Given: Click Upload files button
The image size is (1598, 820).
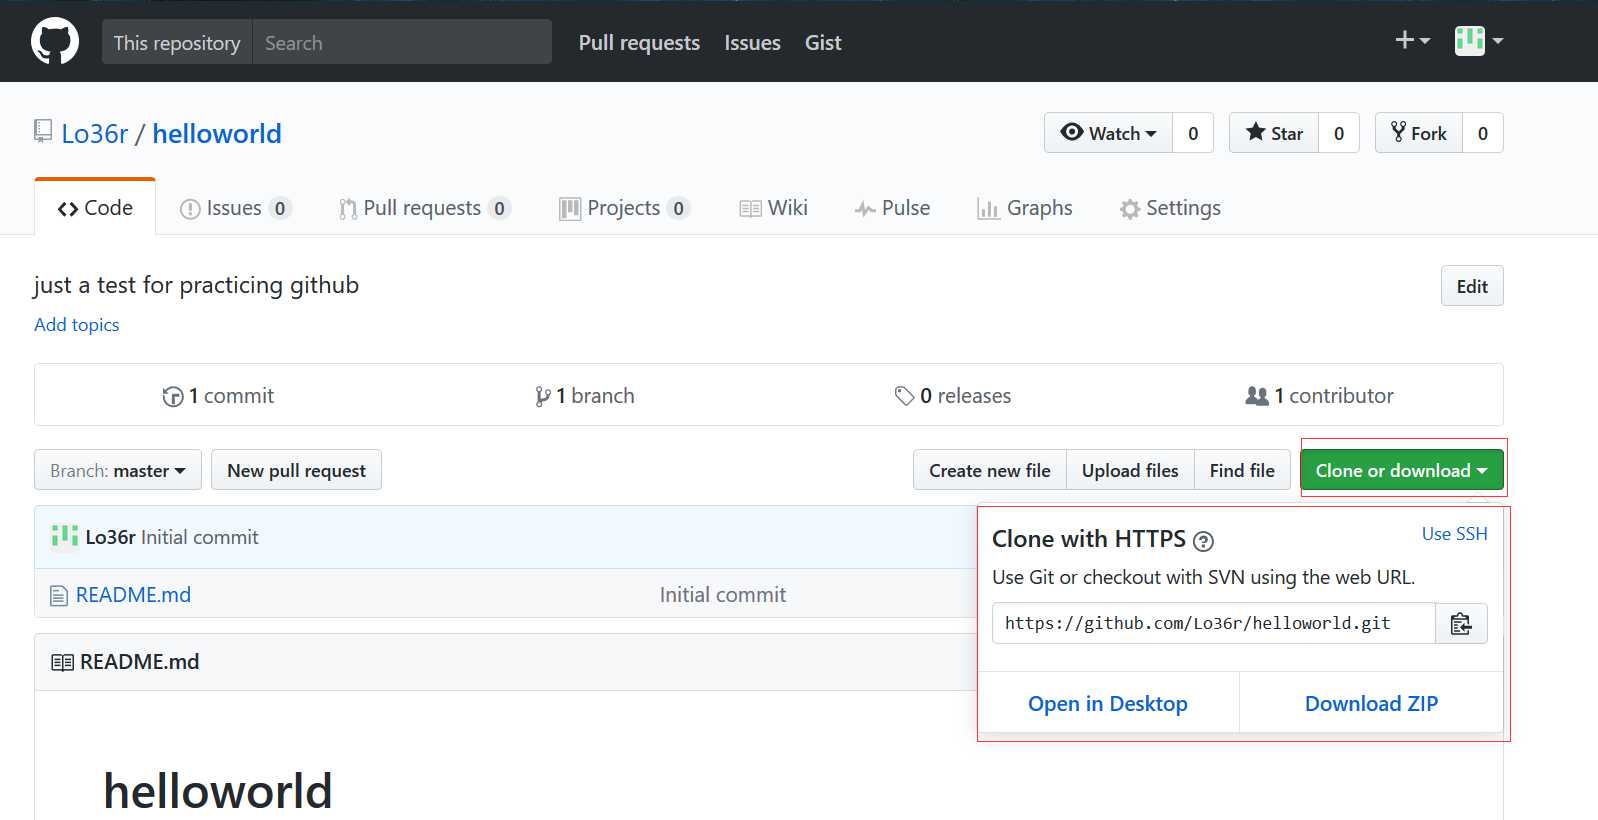Looking at the screenshot, I should (x=1130, y=470).
